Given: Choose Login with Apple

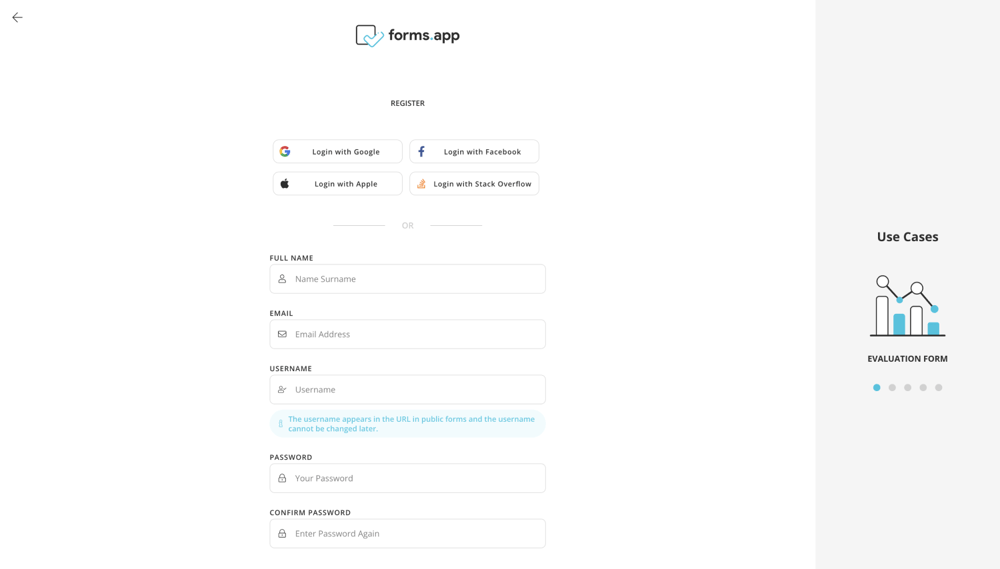Looking at the screenshot, I should [338, 184].
